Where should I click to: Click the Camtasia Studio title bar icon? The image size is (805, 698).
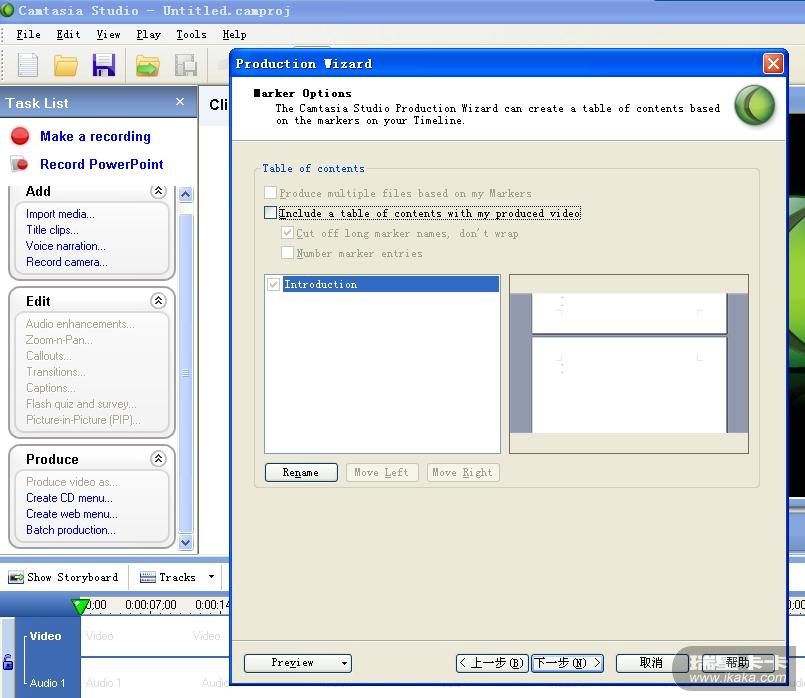(x=7, y=10)
